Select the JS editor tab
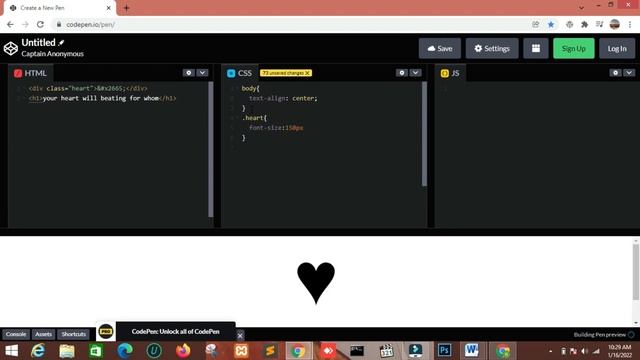Viewport: 640px width, 360px height. pyautogui.click(x=450, y=73)
